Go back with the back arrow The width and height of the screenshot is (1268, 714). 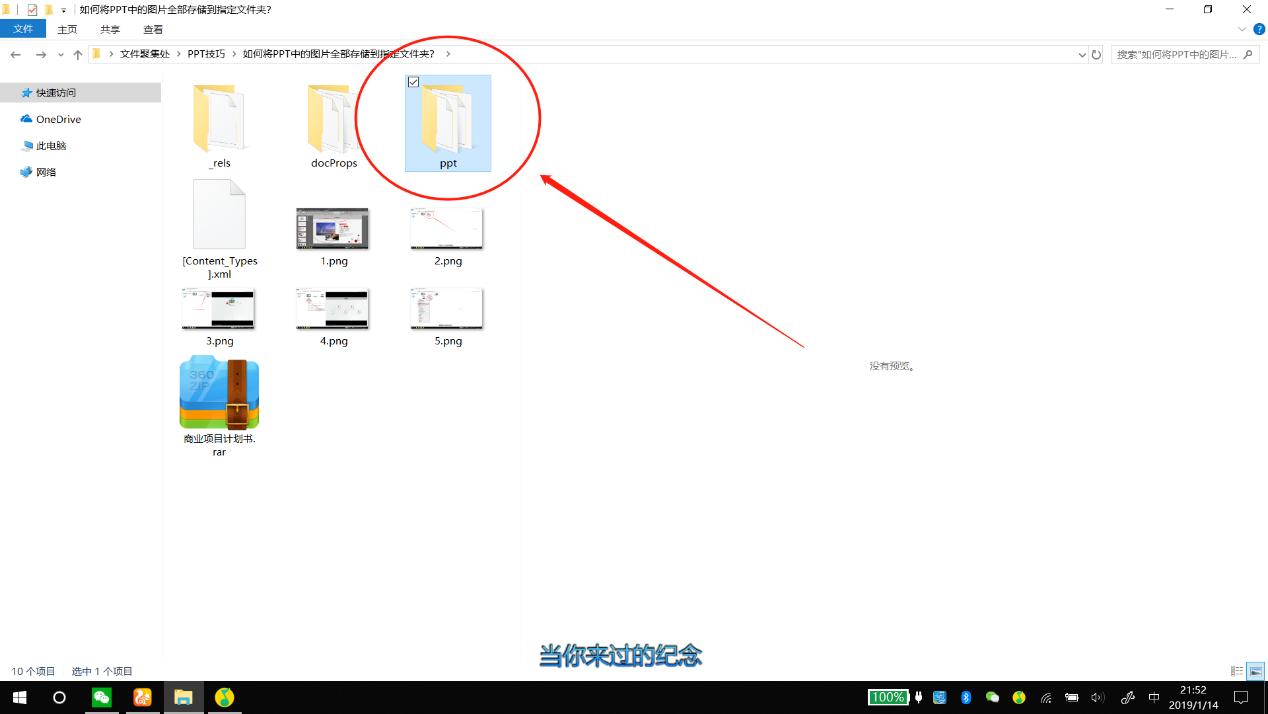(15, 54)
